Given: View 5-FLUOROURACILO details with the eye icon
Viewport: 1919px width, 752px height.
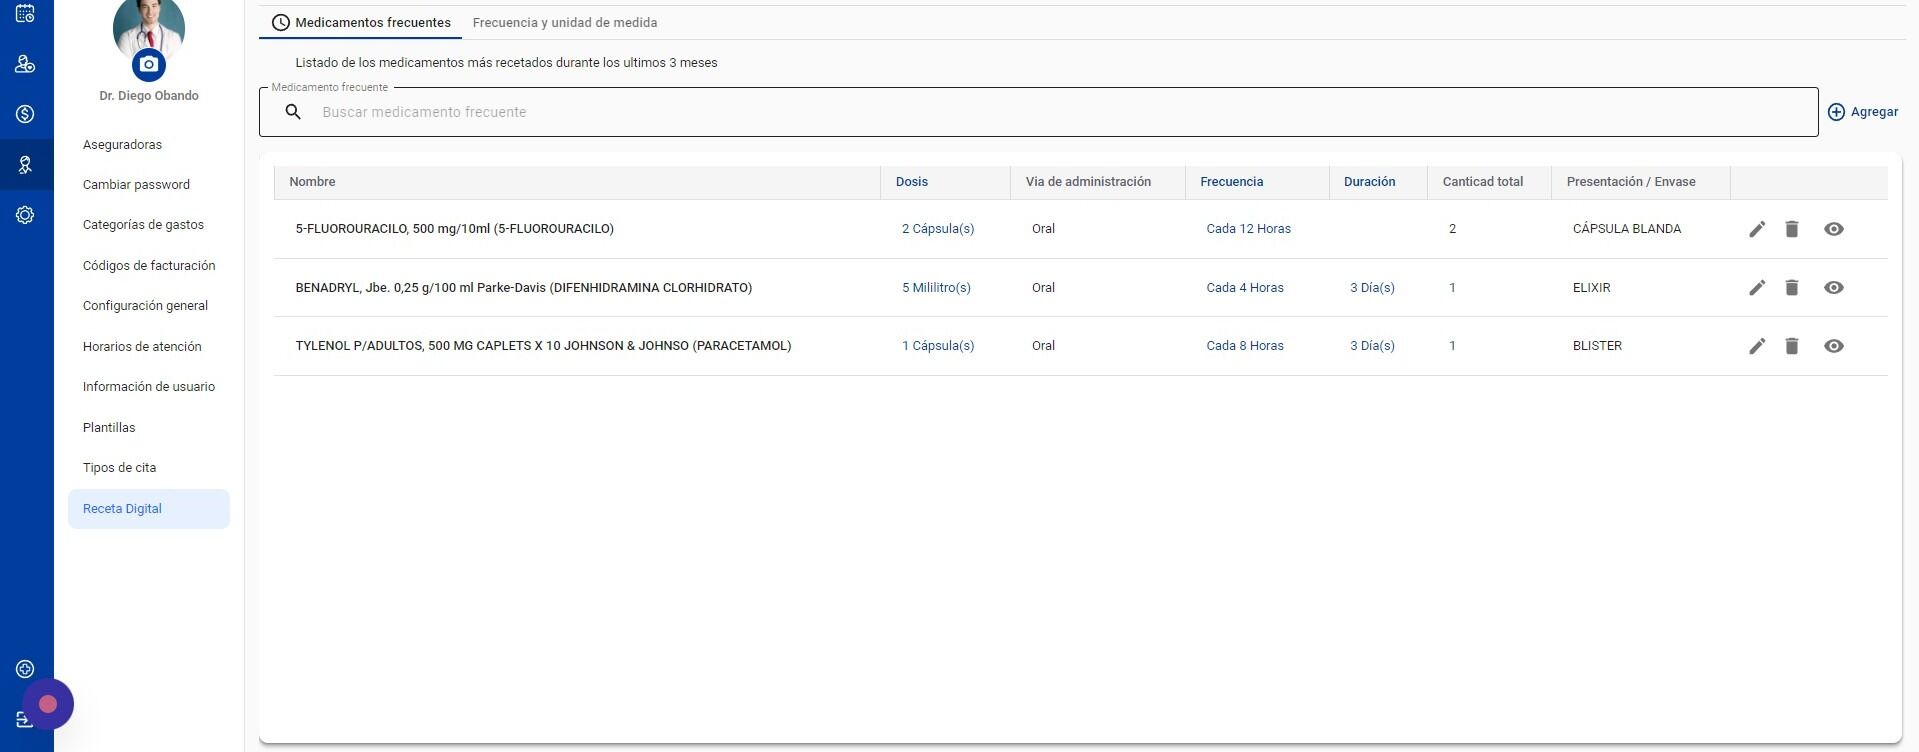Looking at the screenshot, I should (x=1833, y=229).
